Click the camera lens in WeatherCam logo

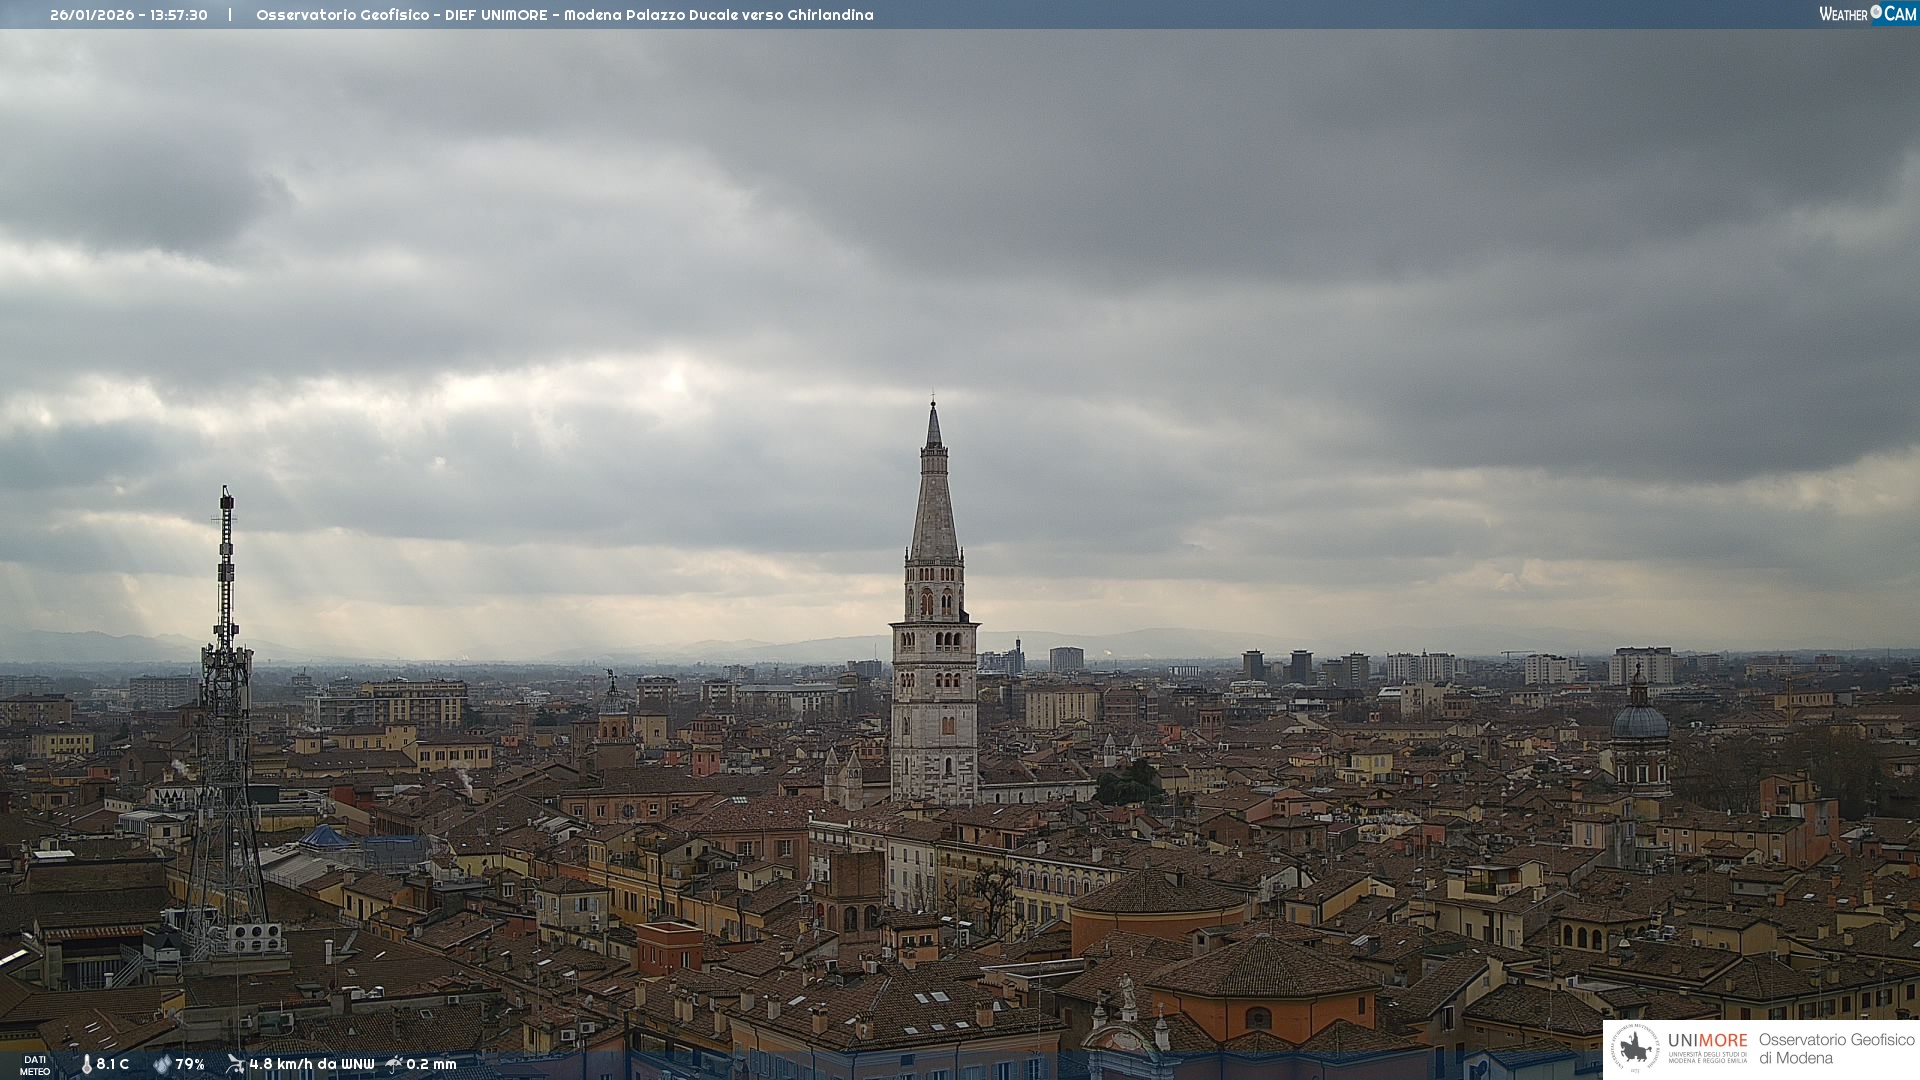coord(1876,12)
